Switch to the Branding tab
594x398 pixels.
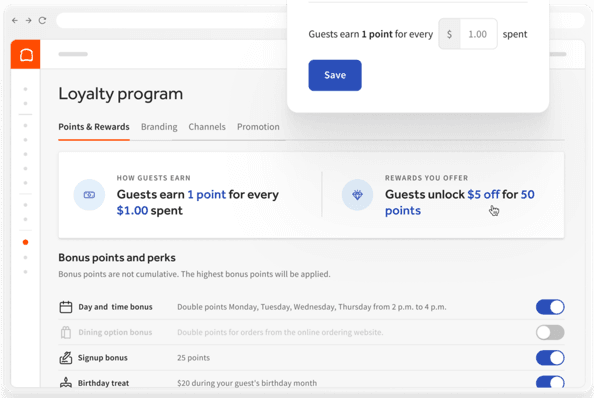pyautogui.click(x=159, y=127)
